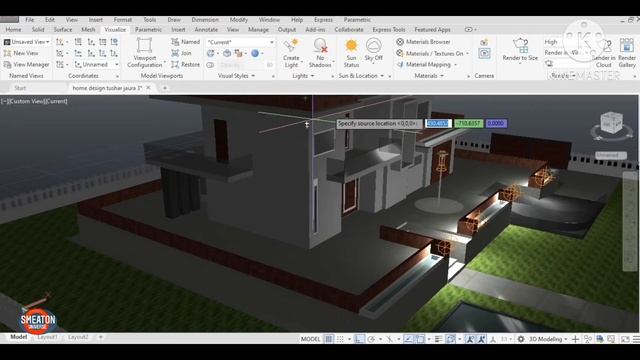
Task: Click the New View icon
Action: pyautogui.click(x=7, y=53)
